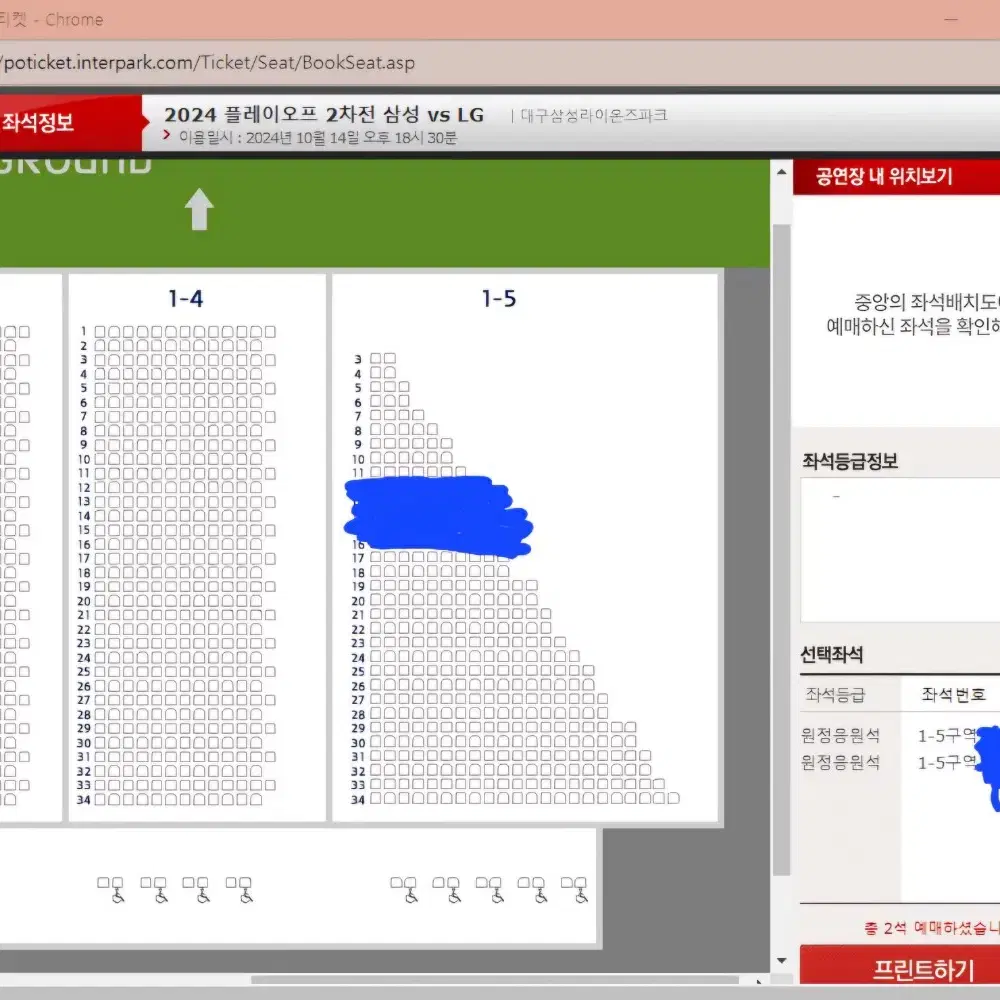
Task: Open the 공연장 내 위치보기 panel header
Action: 896,177
